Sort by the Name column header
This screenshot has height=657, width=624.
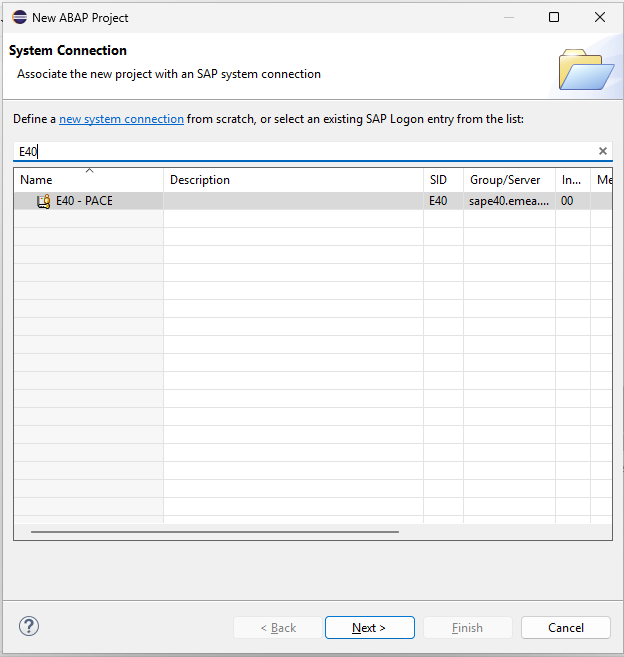(88, 180)
